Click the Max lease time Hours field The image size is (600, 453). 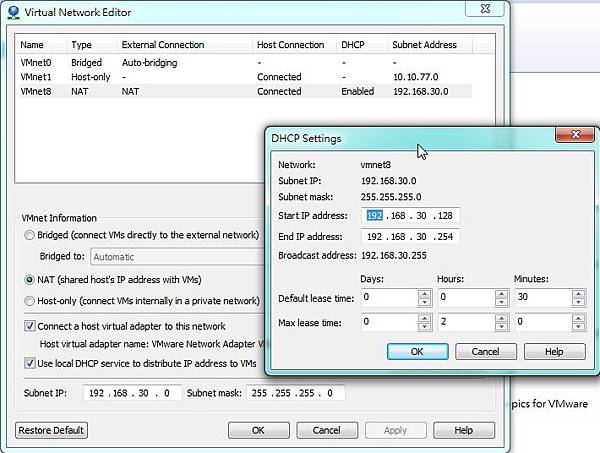pyautogui.click(x=466, y=322)
